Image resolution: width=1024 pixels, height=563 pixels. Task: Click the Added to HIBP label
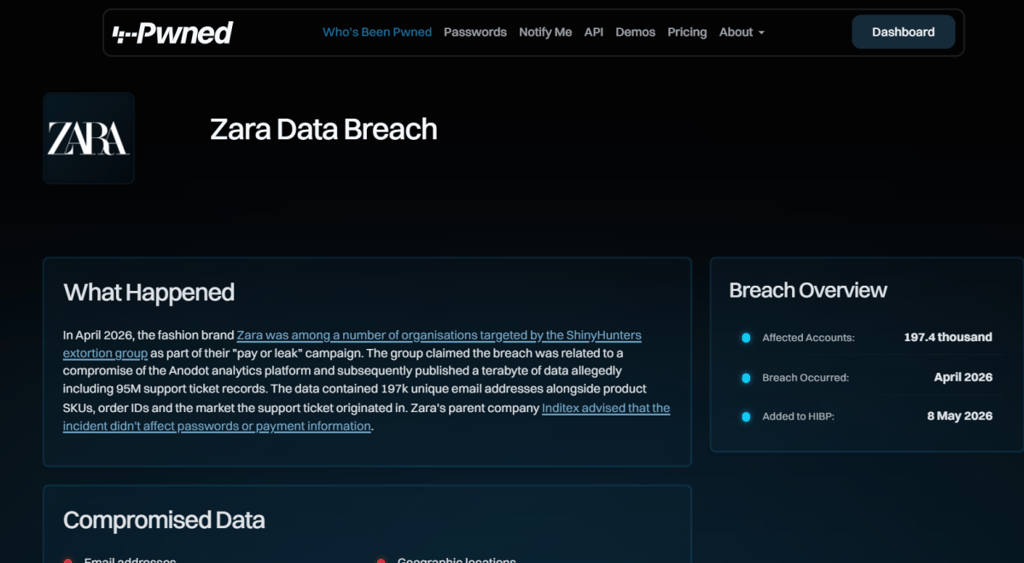tap(798, 416)
